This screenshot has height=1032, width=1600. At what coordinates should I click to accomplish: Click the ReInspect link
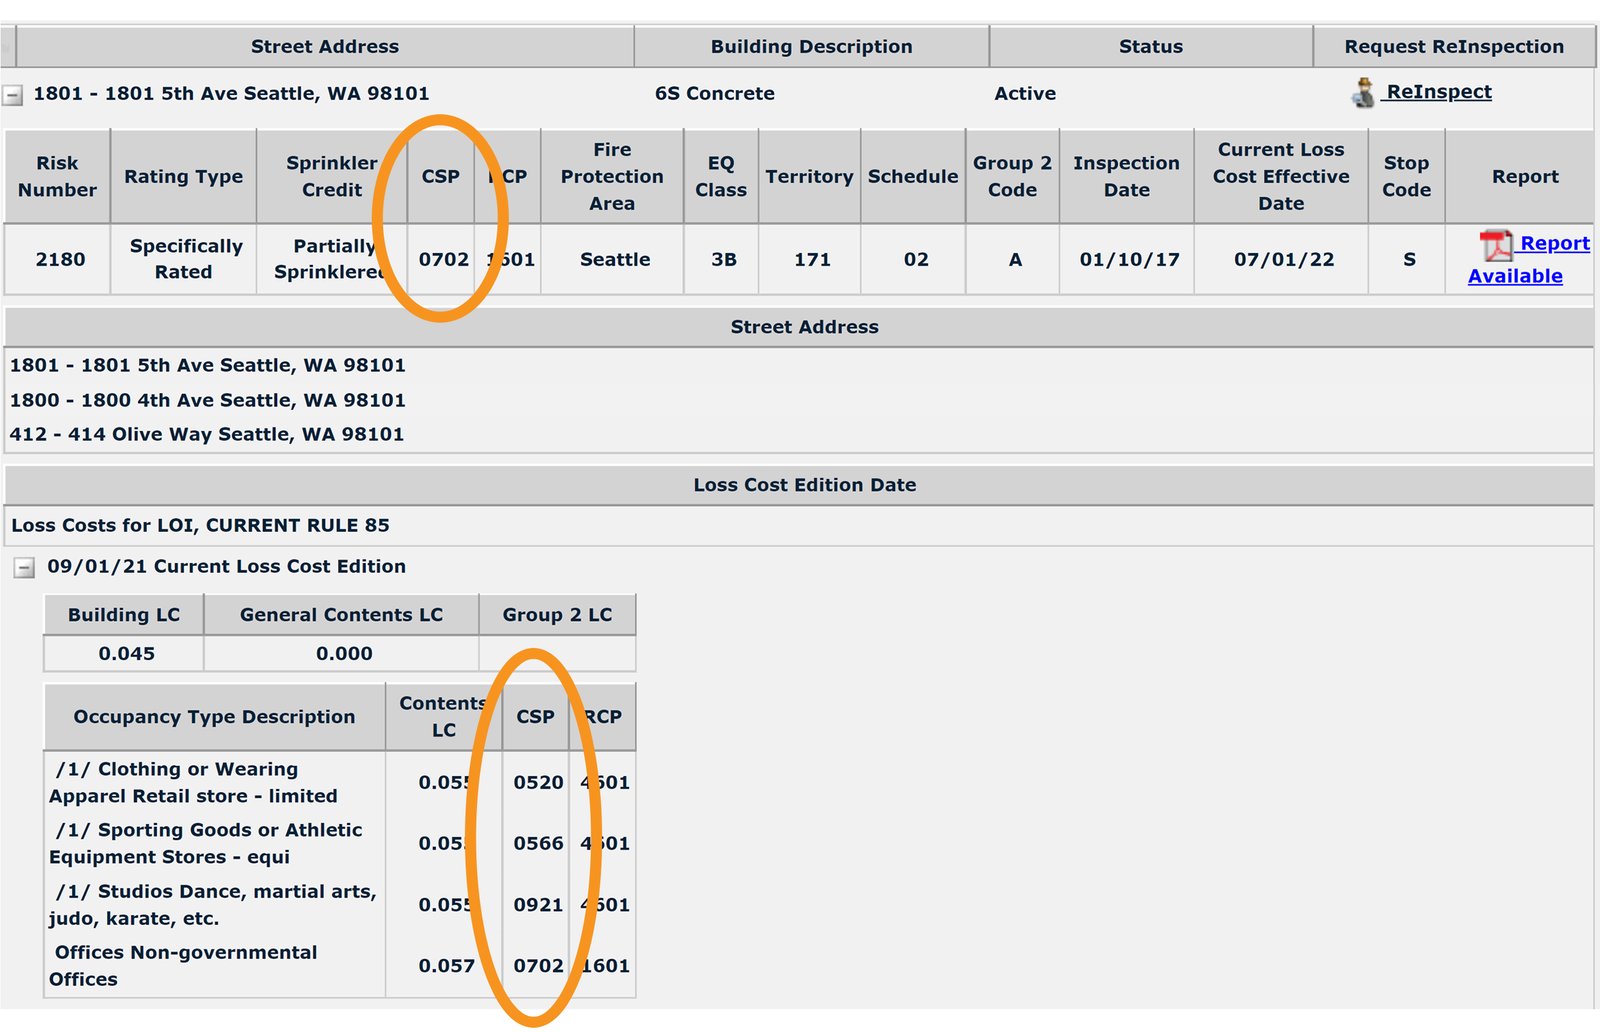tap(1438, 91)
